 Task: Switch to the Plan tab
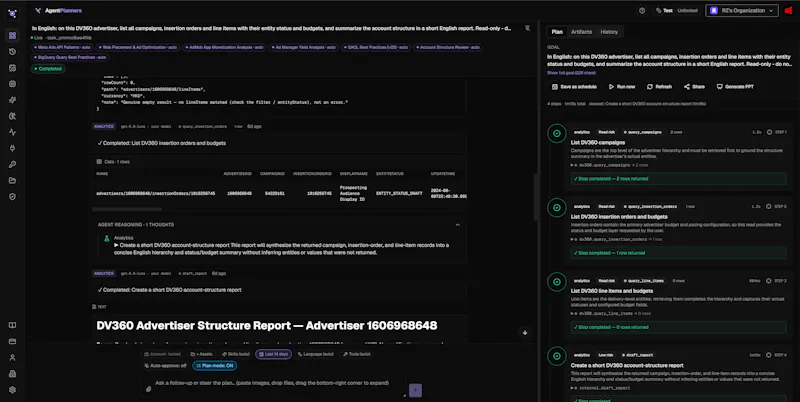(557, 32)
